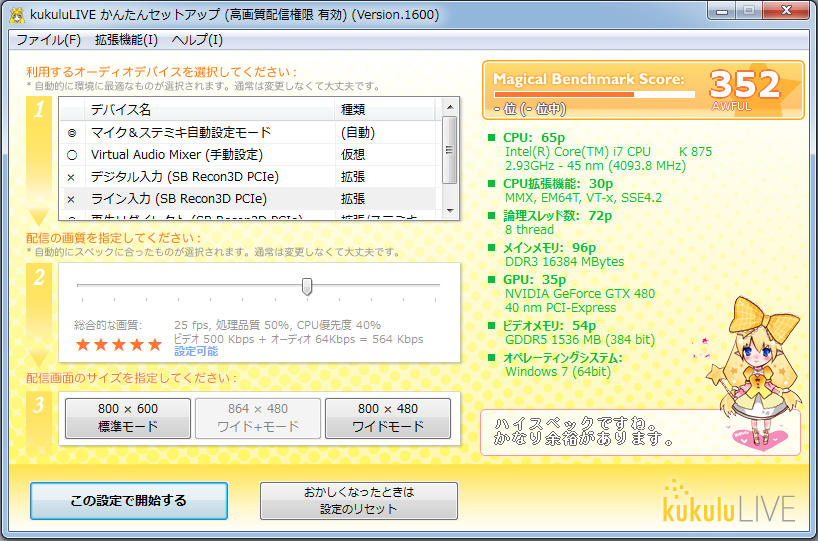
Task: Click the メインメモリ: 96p score line
Action: pyautogui.click(x=549, y=248)
